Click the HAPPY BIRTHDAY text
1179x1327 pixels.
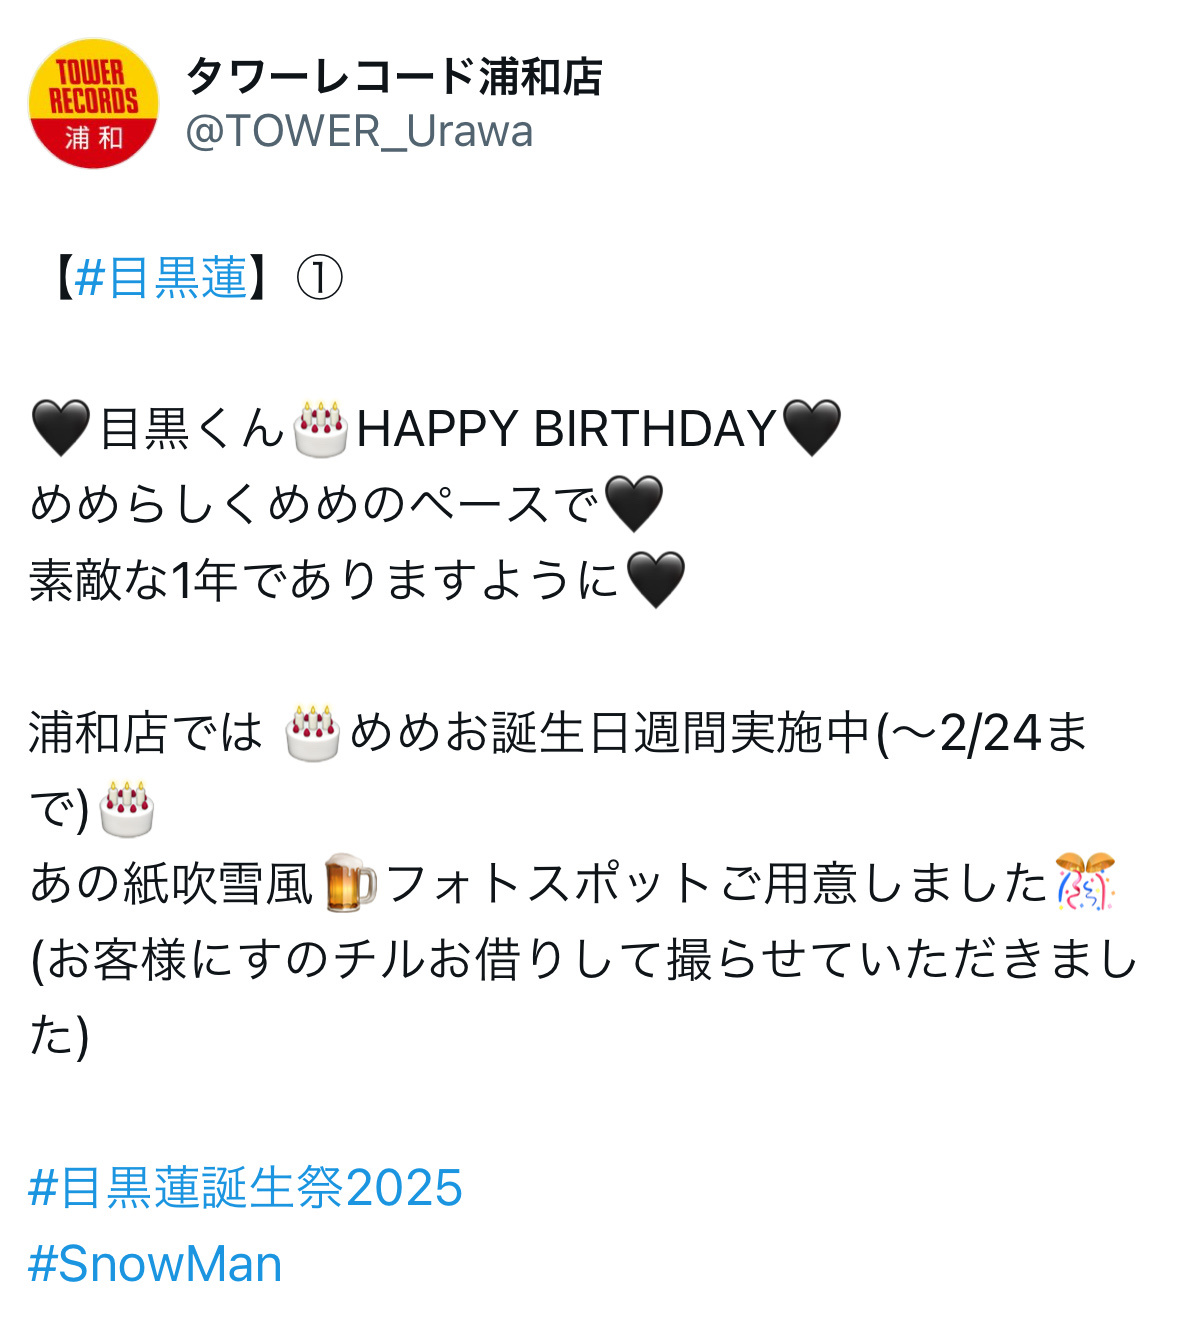tap(566, 429)
